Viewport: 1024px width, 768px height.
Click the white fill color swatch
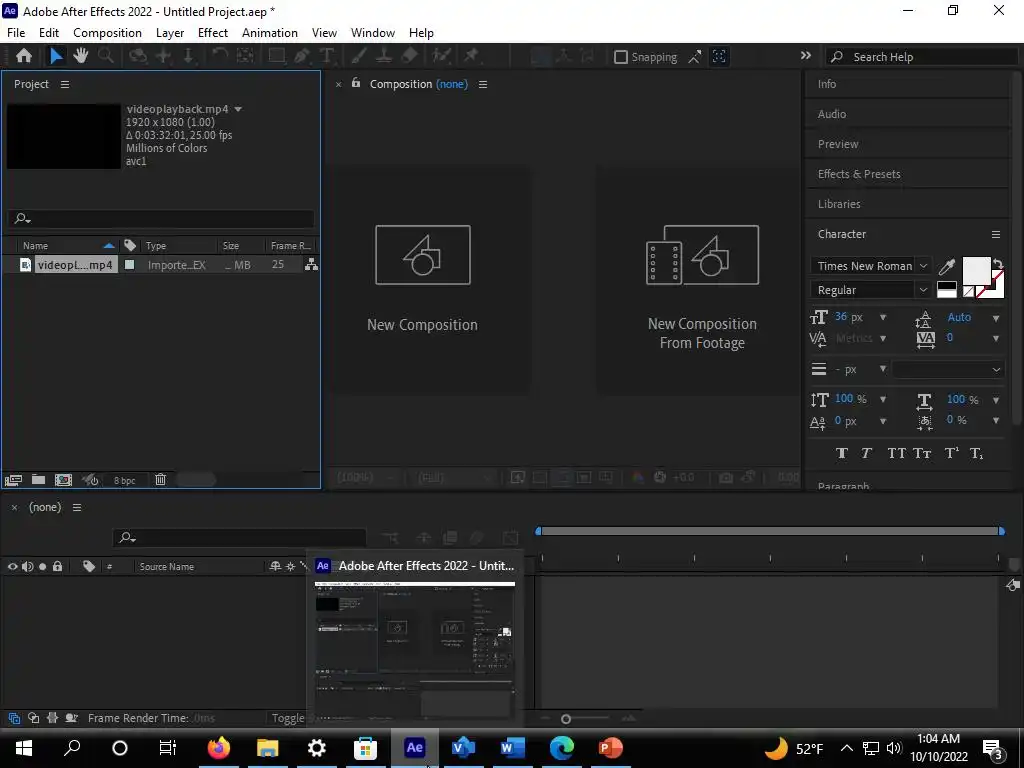click(x=976, y=270)
